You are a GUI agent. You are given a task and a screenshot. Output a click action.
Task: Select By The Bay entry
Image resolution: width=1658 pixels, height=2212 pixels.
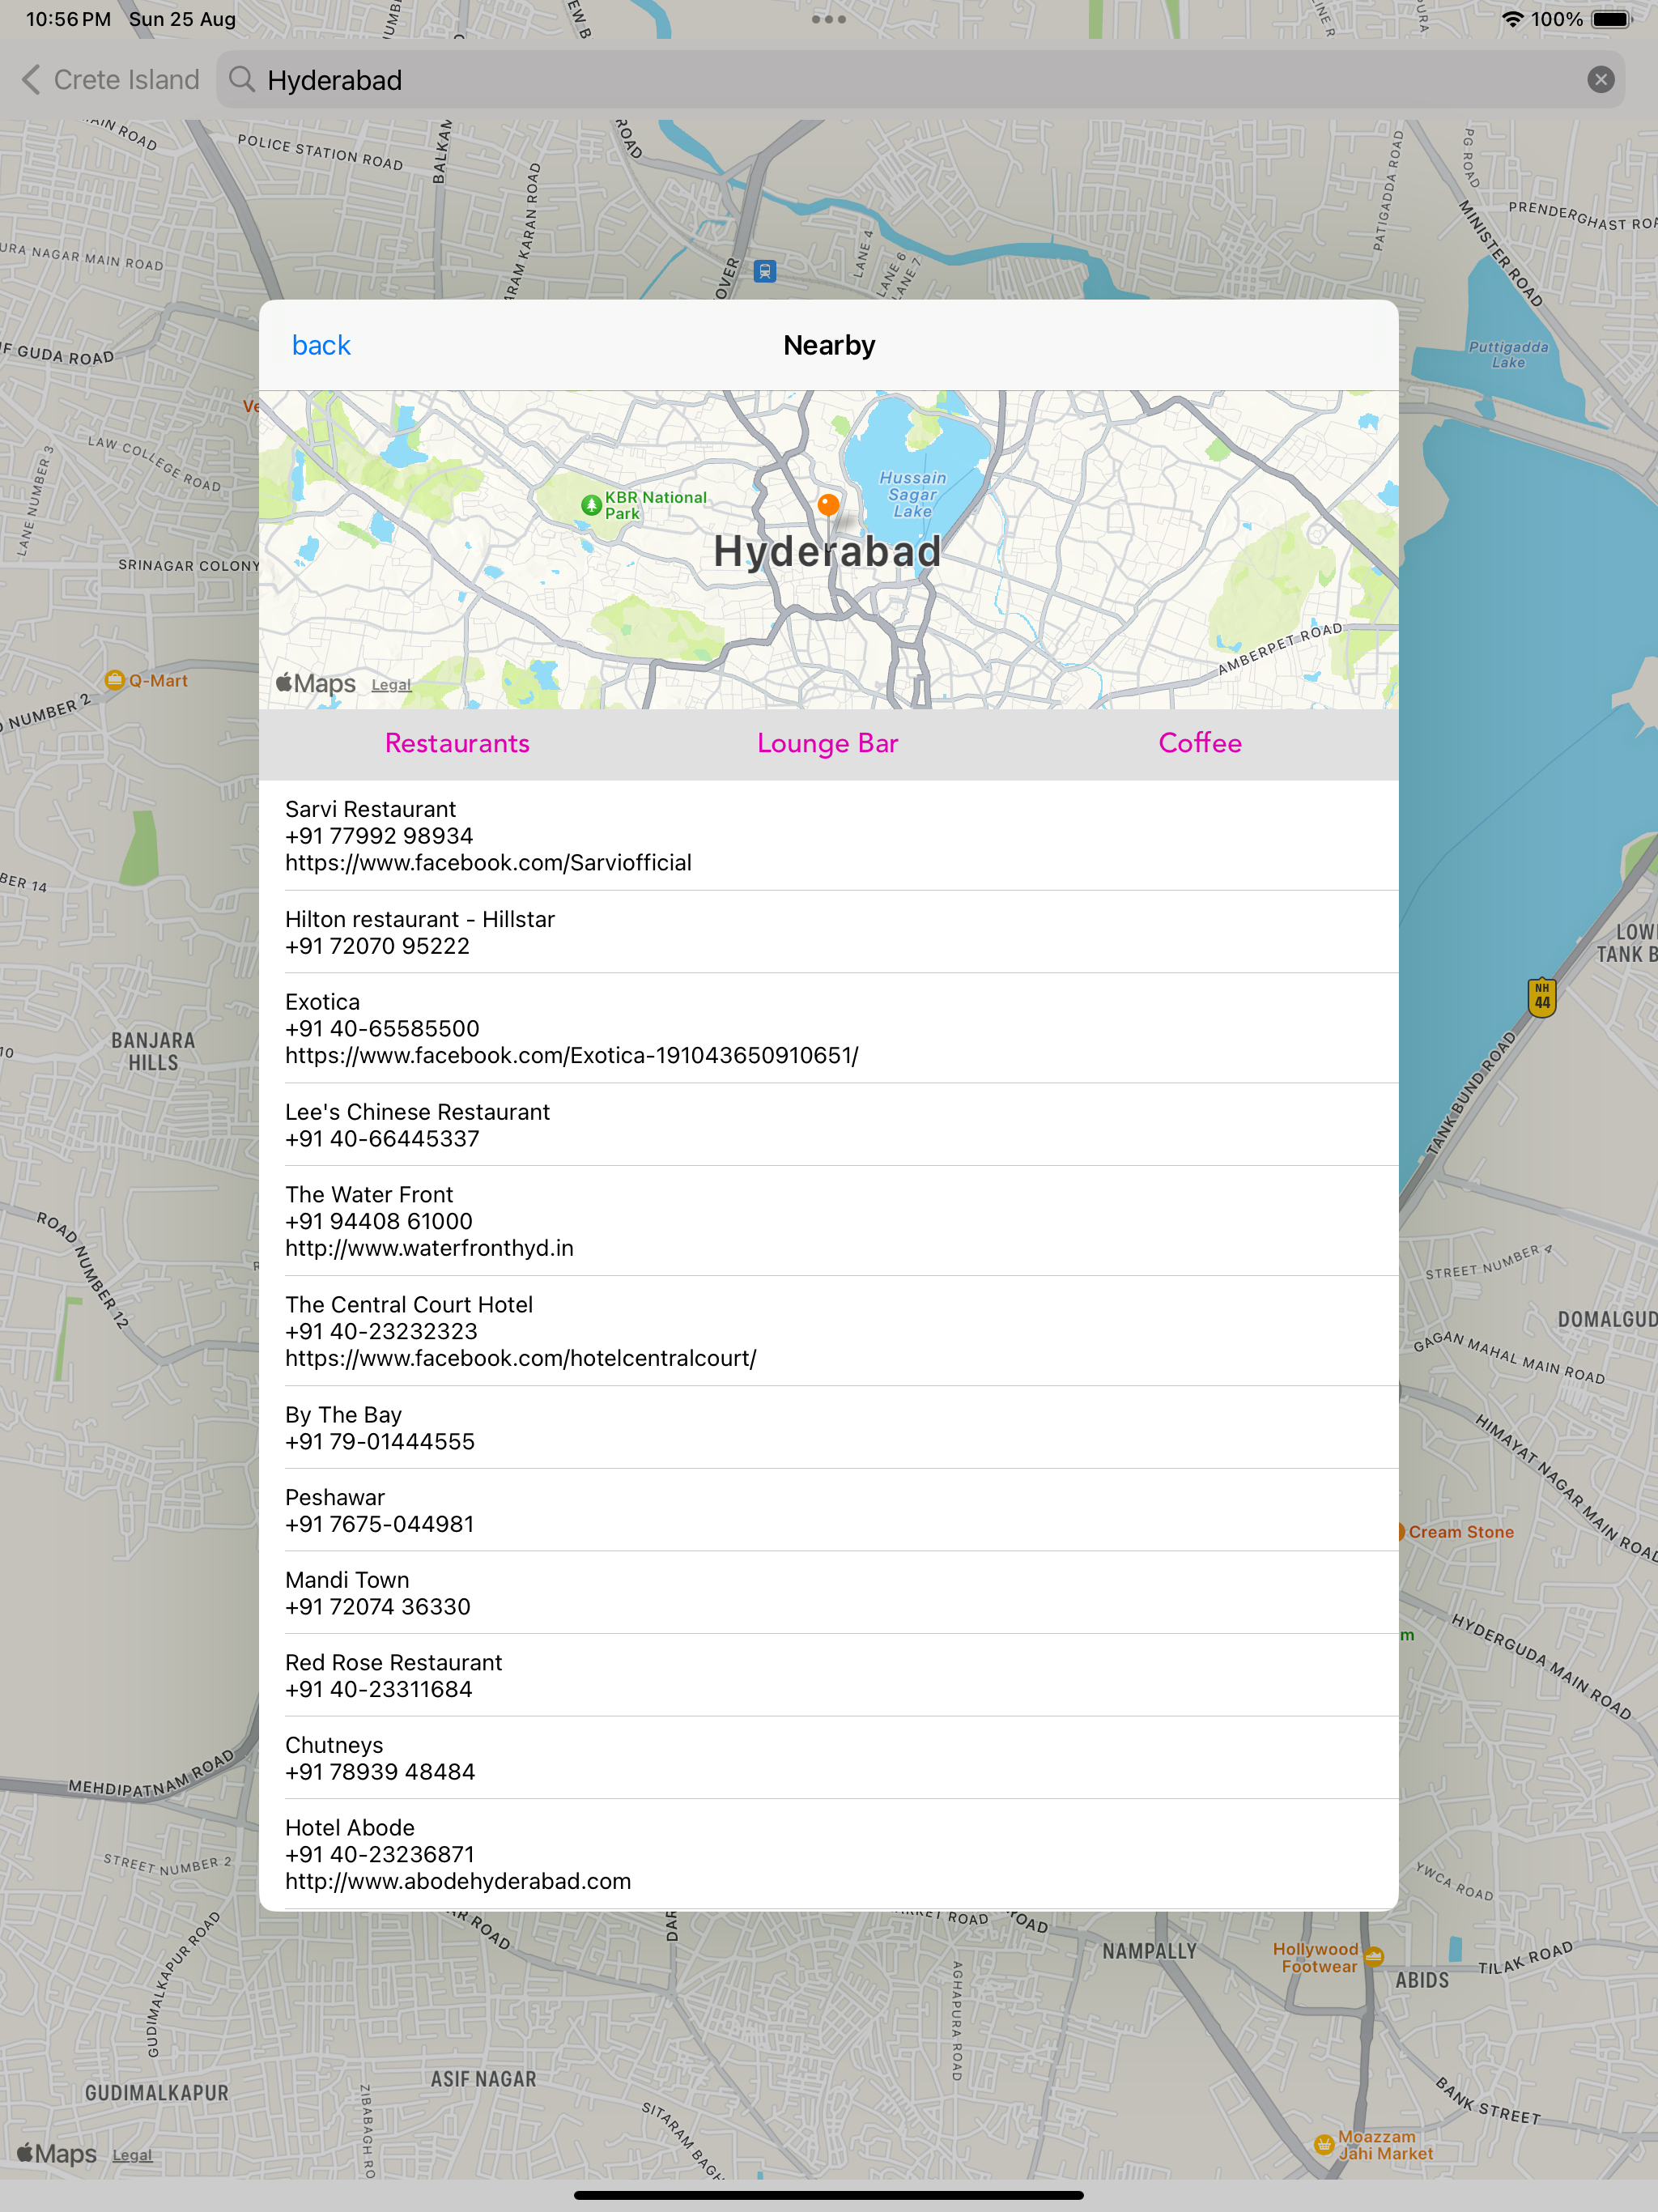[828, 1428]
